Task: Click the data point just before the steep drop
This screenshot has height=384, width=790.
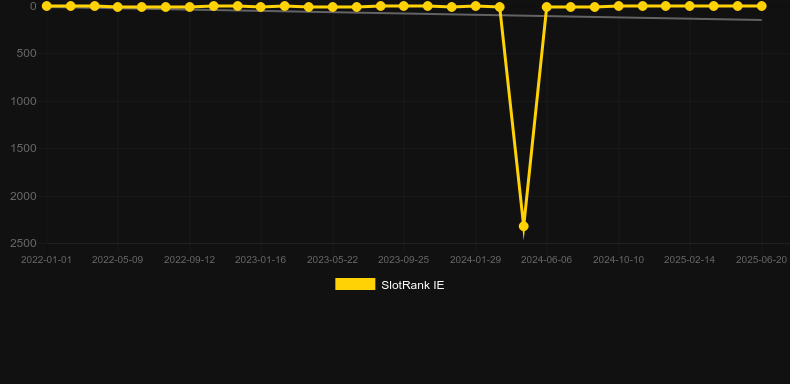Action: (500, 7)
